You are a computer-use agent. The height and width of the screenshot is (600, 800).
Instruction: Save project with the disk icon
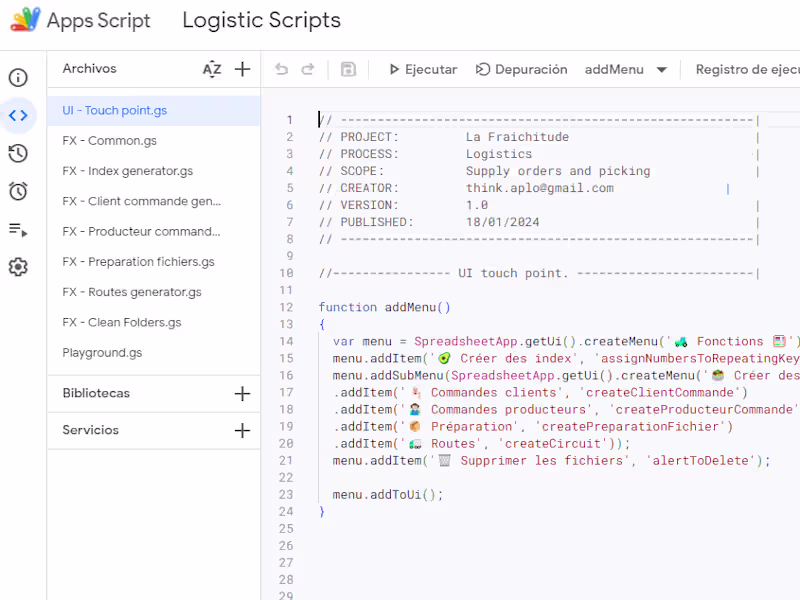pos(348,69)
